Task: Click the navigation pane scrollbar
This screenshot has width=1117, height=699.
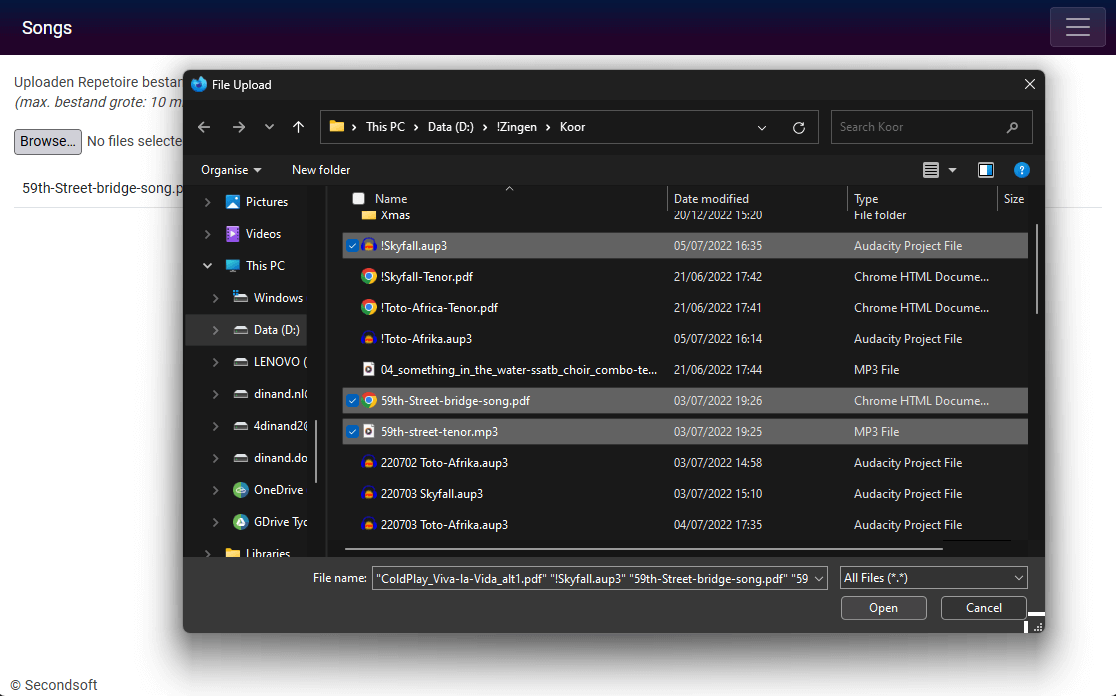Action: [316, 450]
